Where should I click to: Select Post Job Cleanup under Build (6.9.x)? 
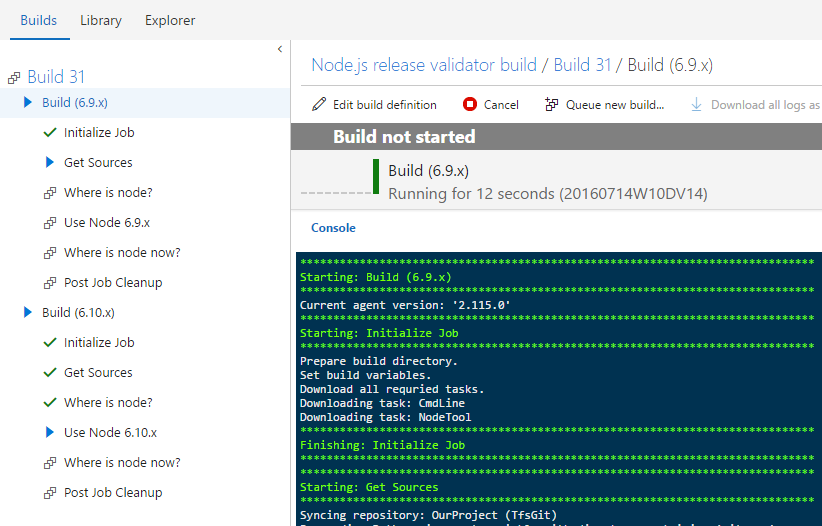112,283
